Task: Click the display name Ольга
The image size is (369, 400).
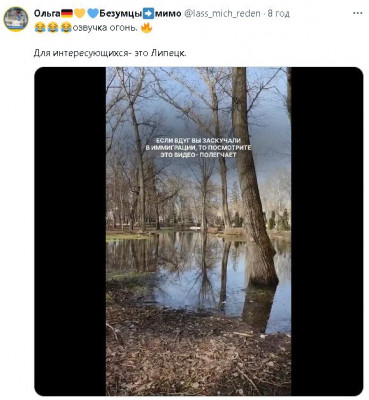Action: tap(47, 13)
